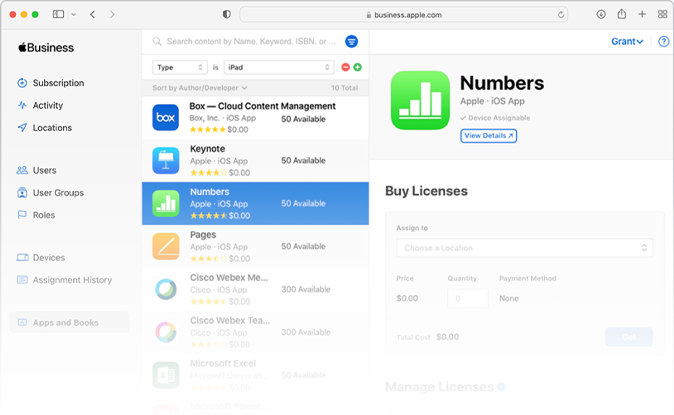Click the business.apple.com address bar
The height and width of the screenshot is (415, 674).
(x=404, y=15)
